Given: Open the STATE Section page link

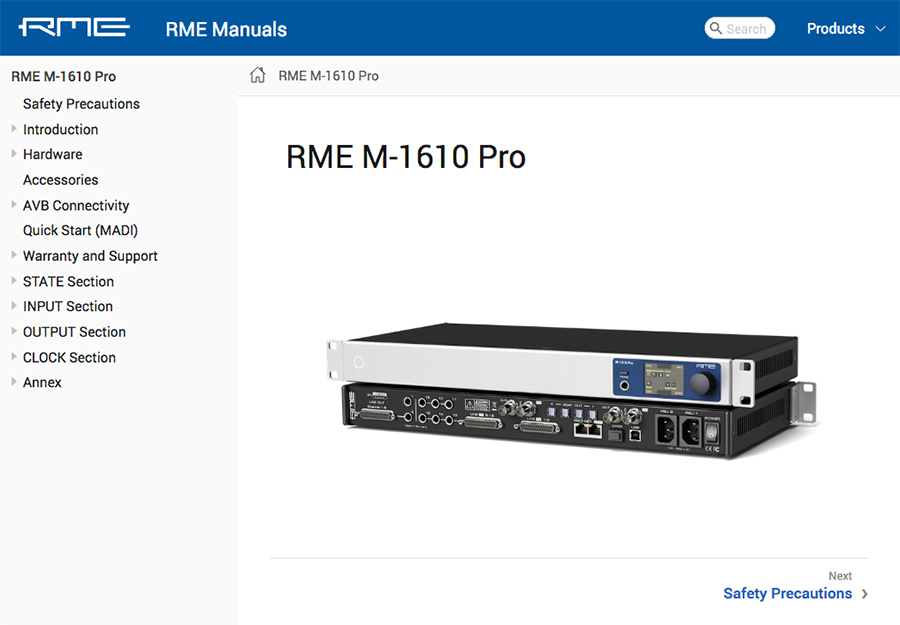Looking at the screenshot, I should tap(68, 282).
